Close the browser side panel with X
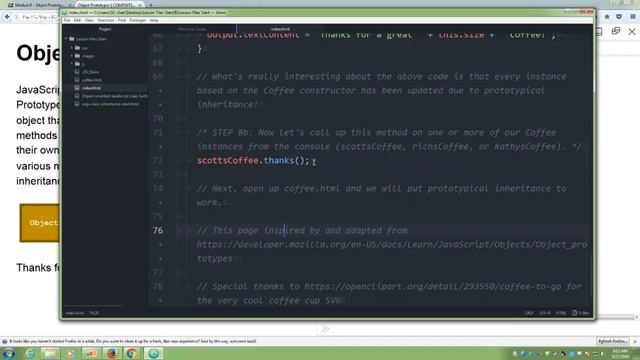640x360 pixels. (632, 31)
